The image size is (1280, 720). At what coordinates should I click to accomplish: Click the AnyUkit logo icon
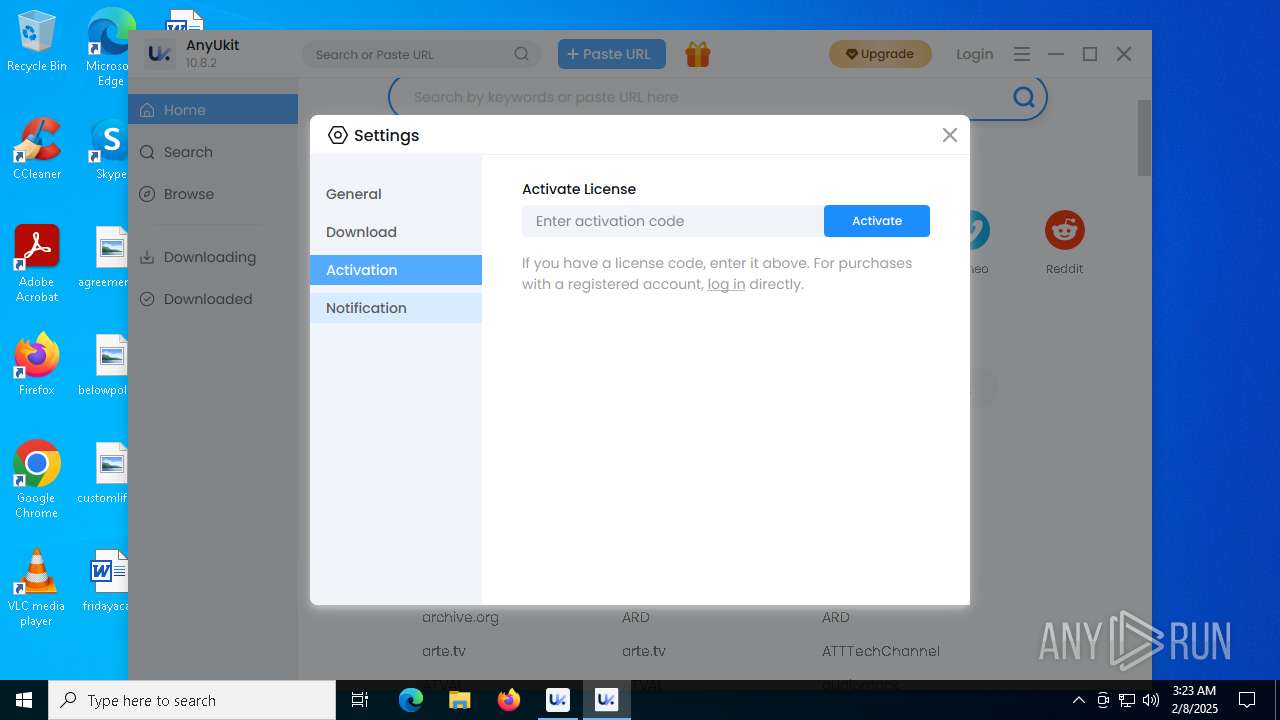click(160, 54)
